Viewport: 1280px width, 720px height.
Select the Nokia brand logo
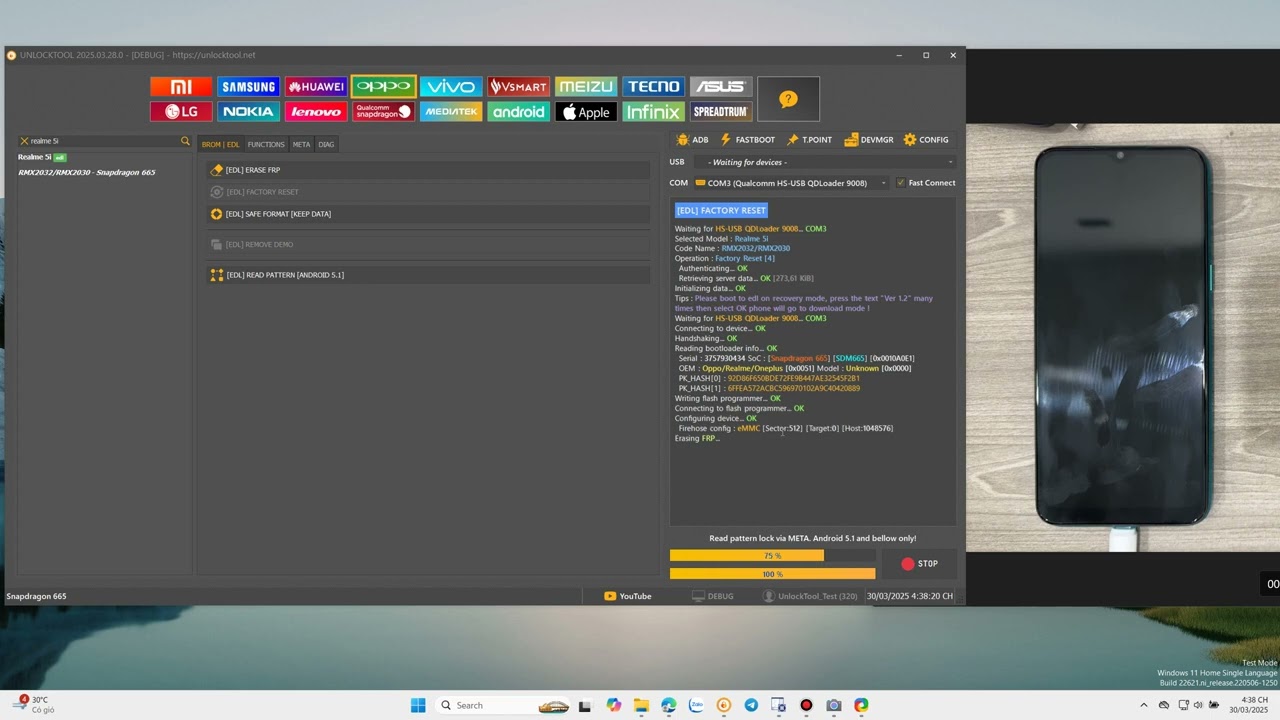(249, 112)
